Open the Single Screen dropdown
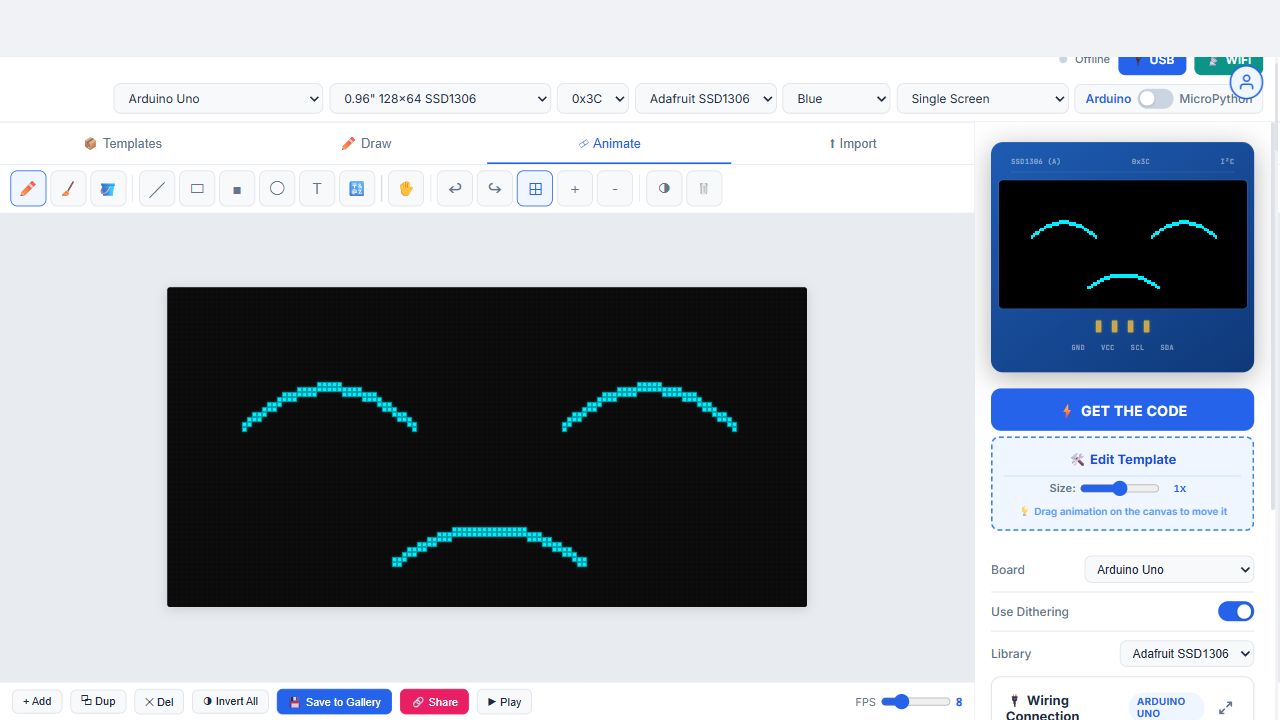The height and width of the screenshot is (720, 1280). coord(983,99)
